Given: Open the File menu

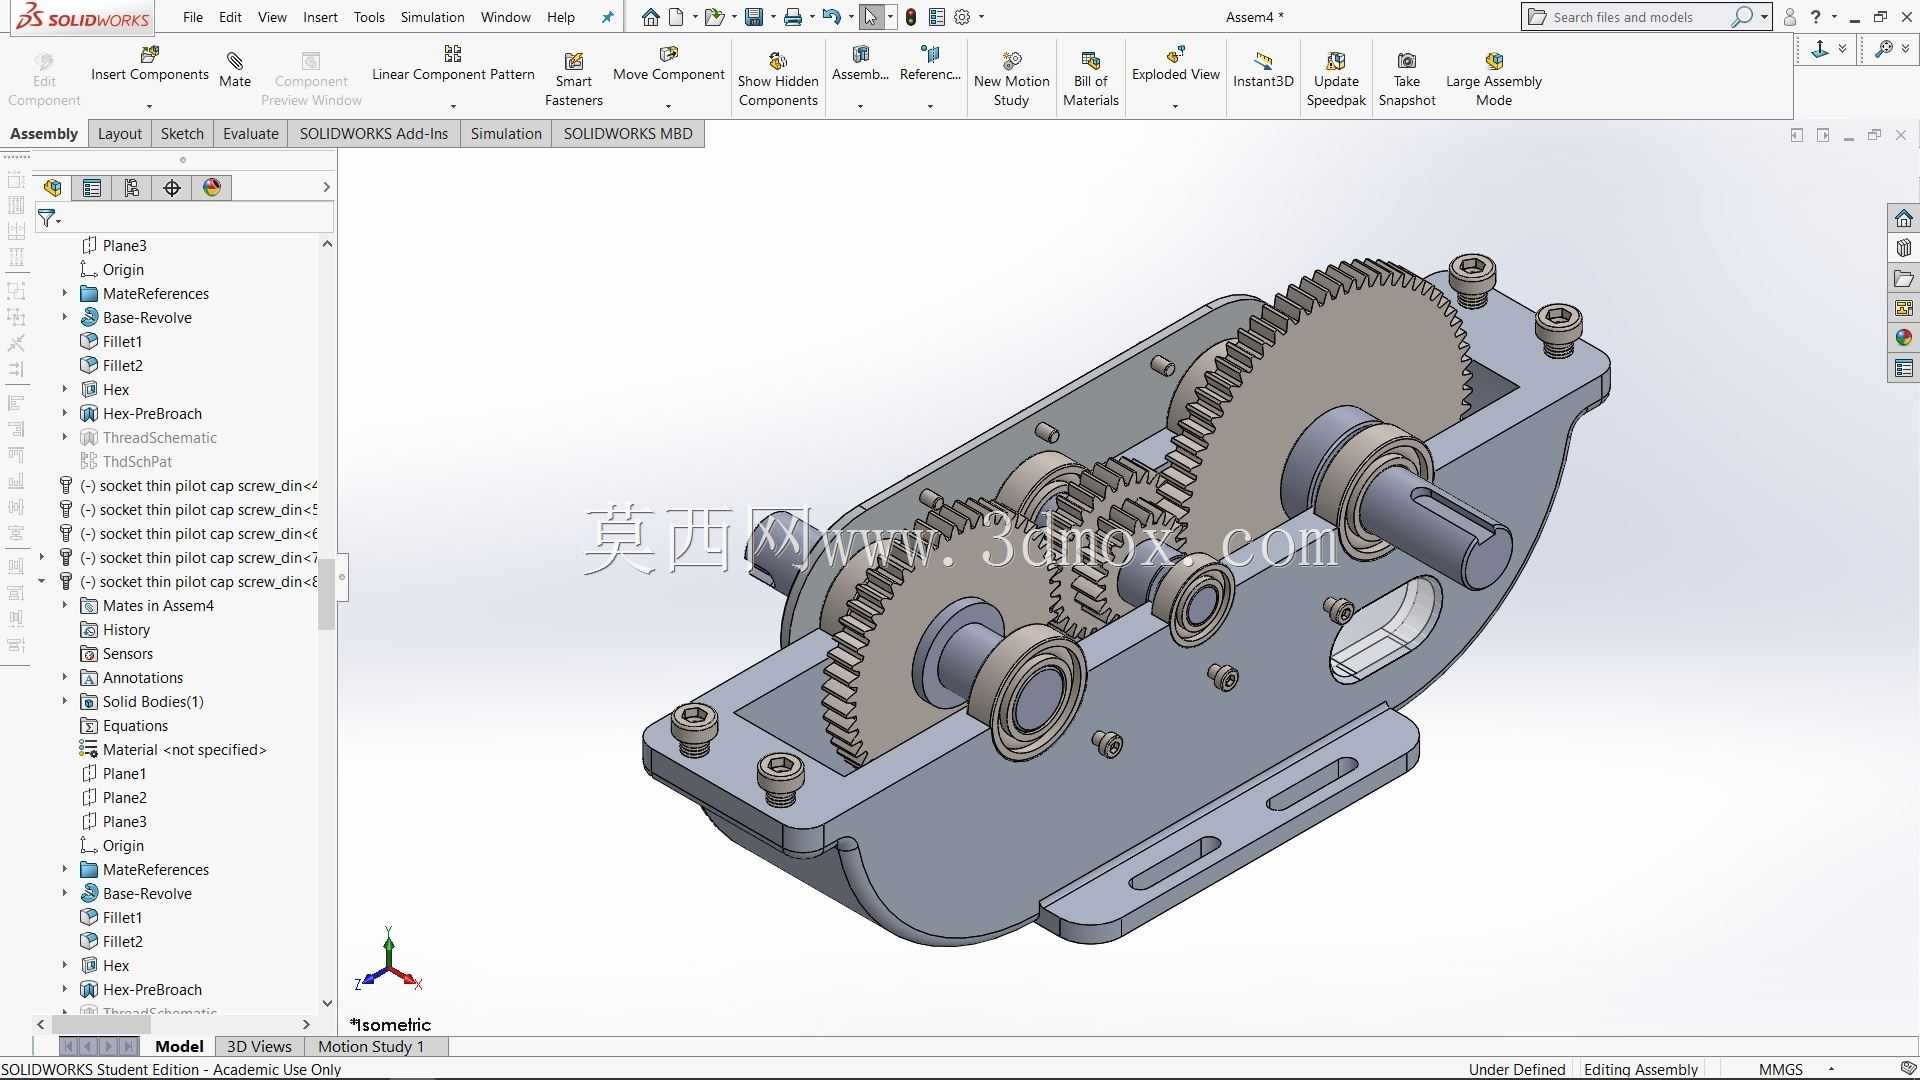Looking at the screenshot, I should pyautogui.click(x=193, y=17).
